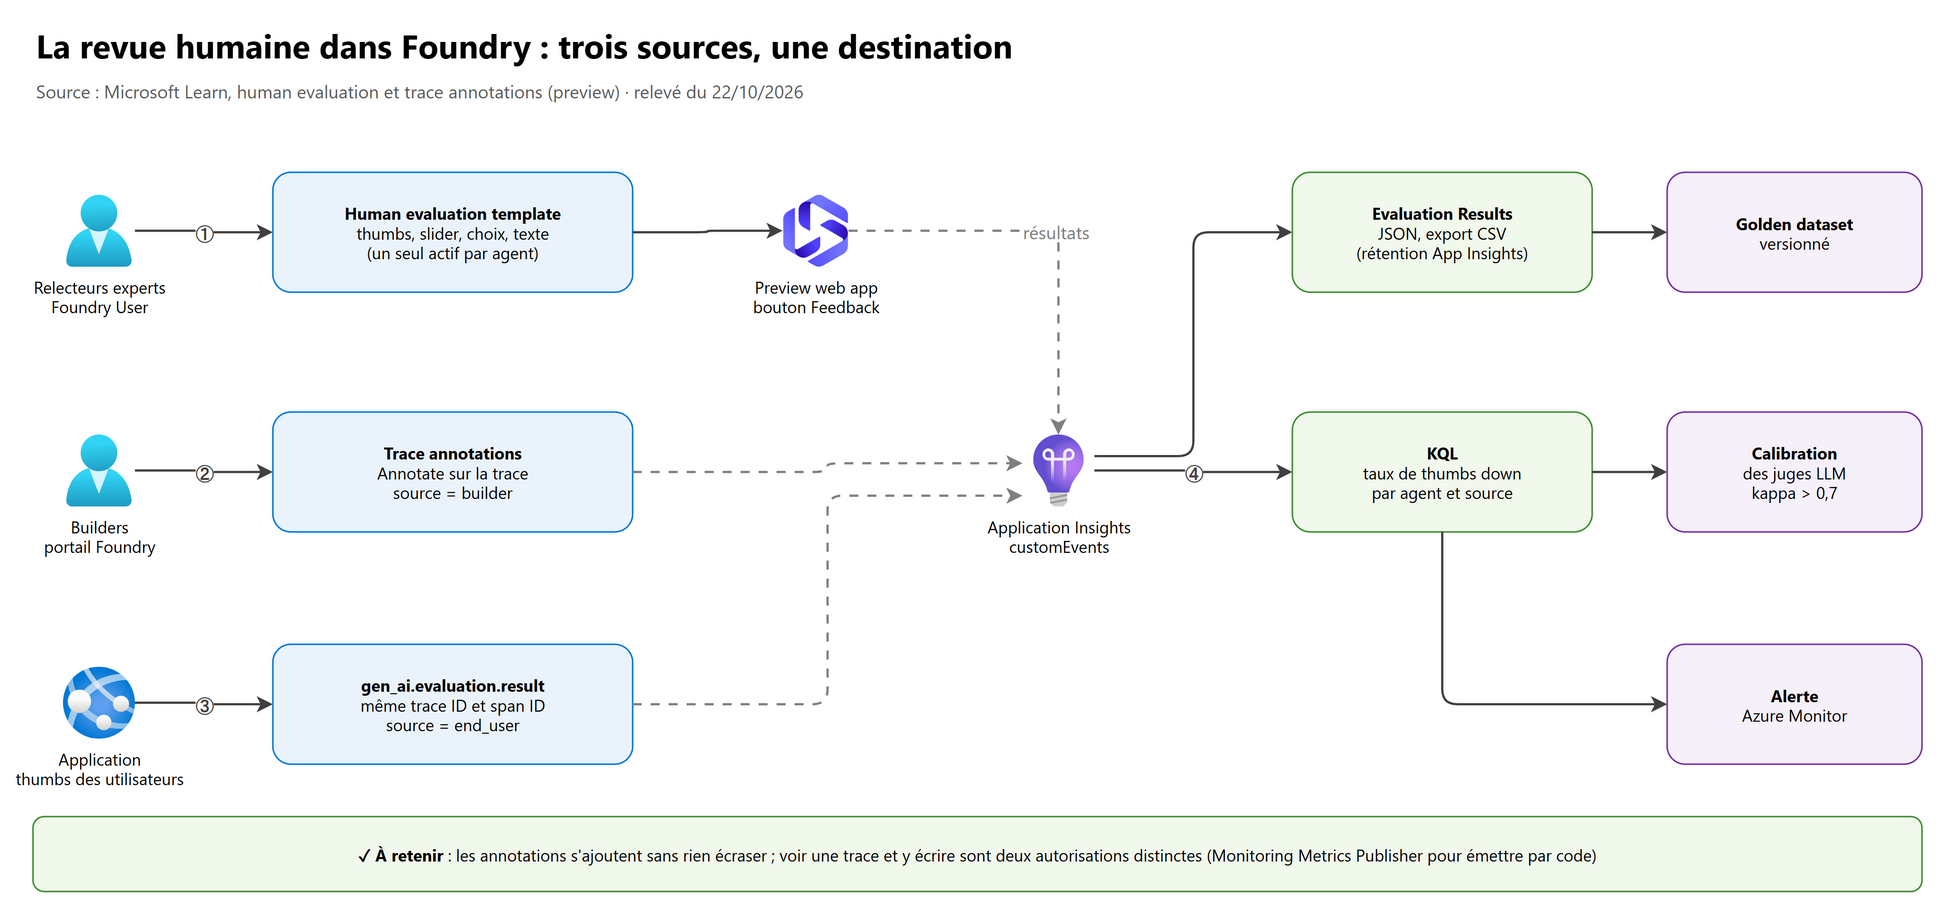Click the "bouton Feedback" label

(816, 307)
